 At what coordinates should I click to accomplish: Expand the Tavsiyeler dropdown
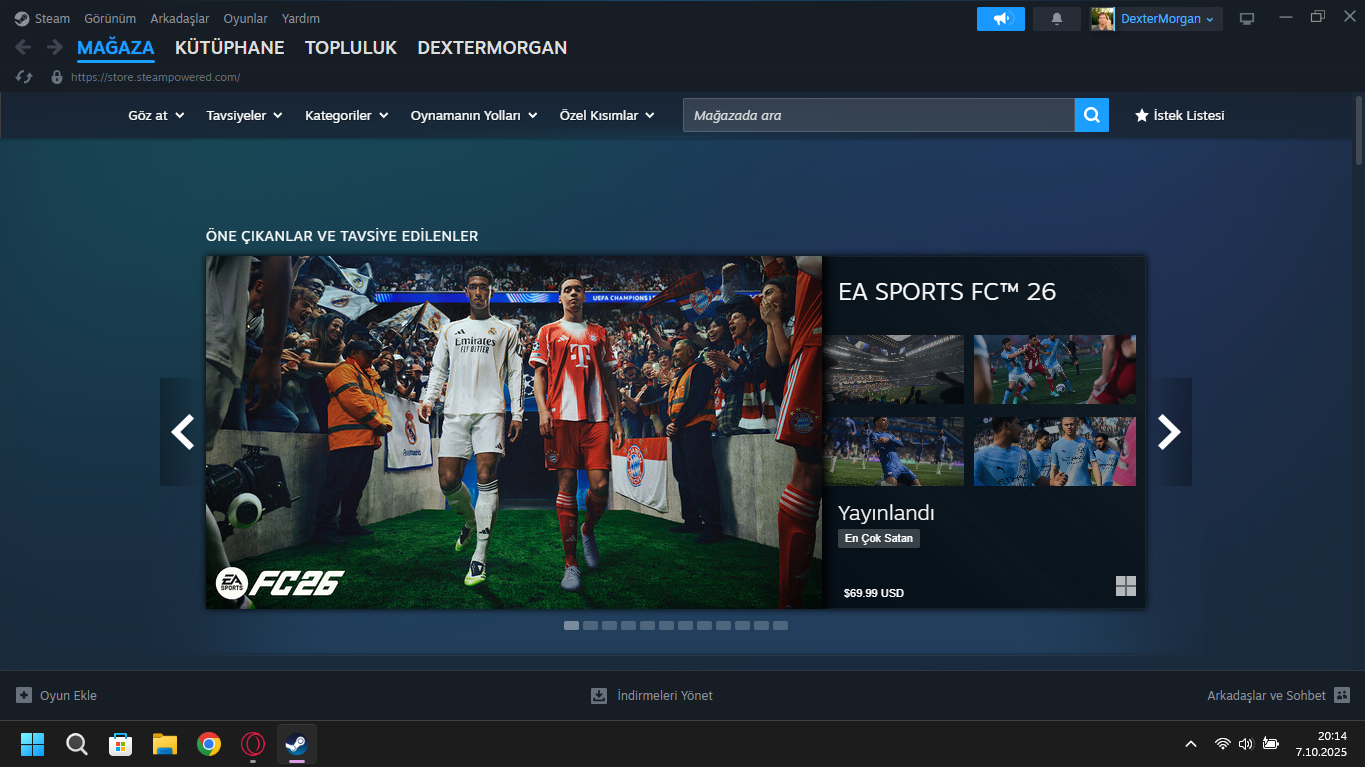[245, 115]
